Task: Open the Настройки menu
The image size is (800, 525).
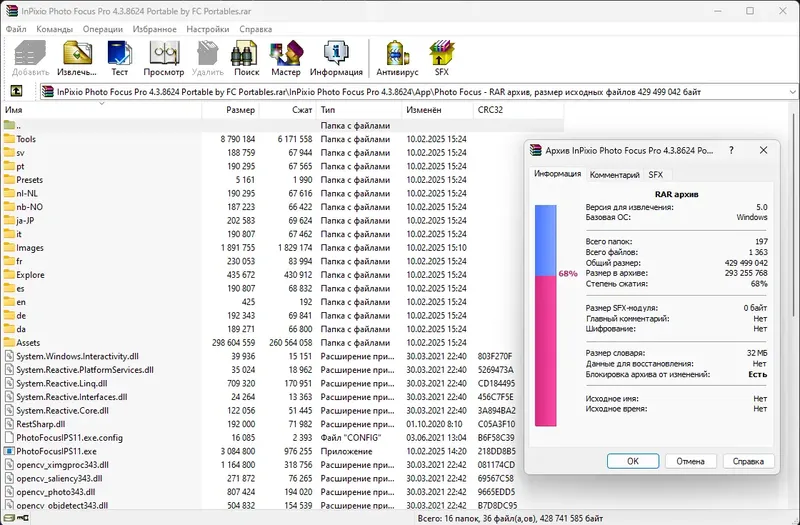Action: [x=208, y=29]
